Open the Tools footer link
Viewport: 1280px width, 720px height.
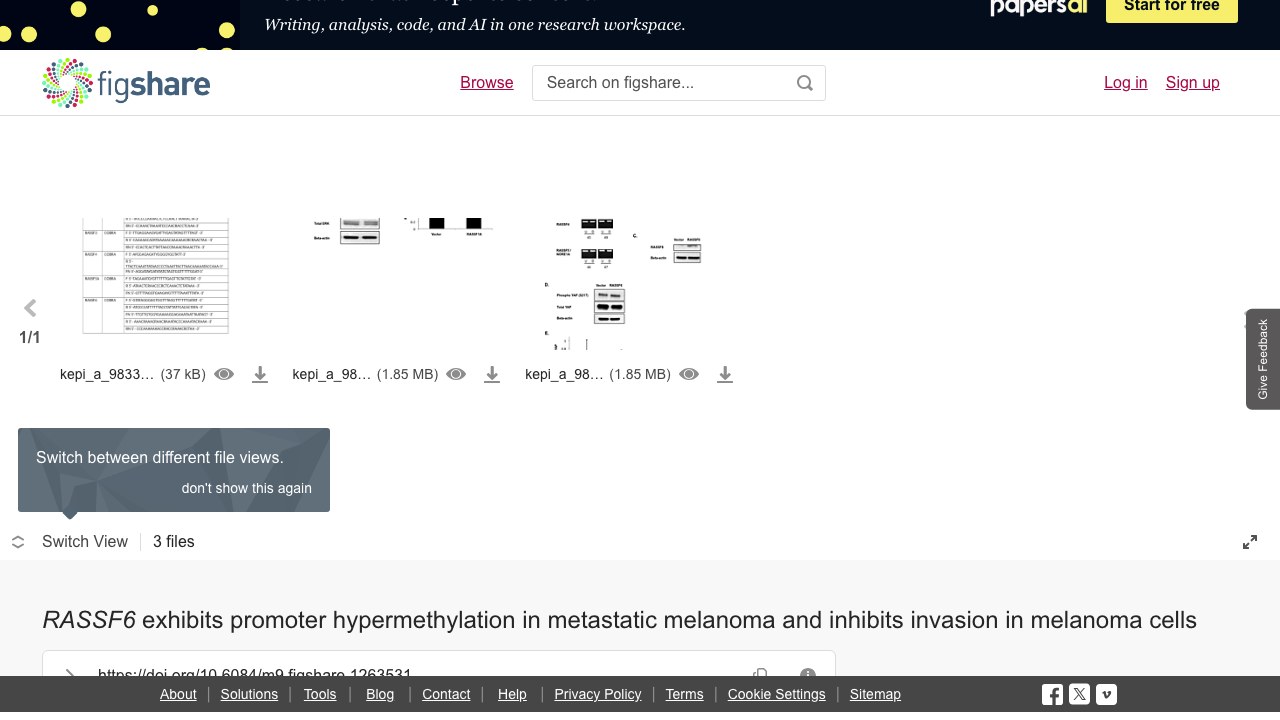click(320, 694)
